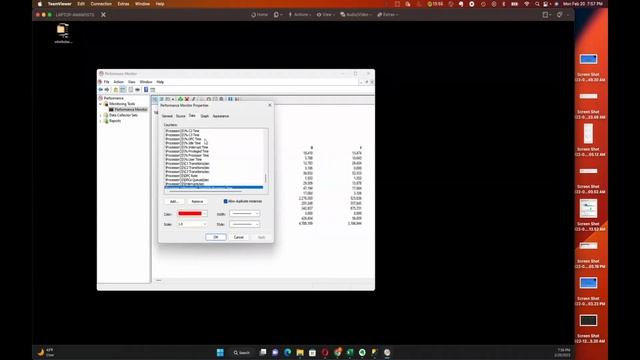Switch to General tab in Properties dialog
Viewport: 640px width, 360px height.
coord(167,116)
